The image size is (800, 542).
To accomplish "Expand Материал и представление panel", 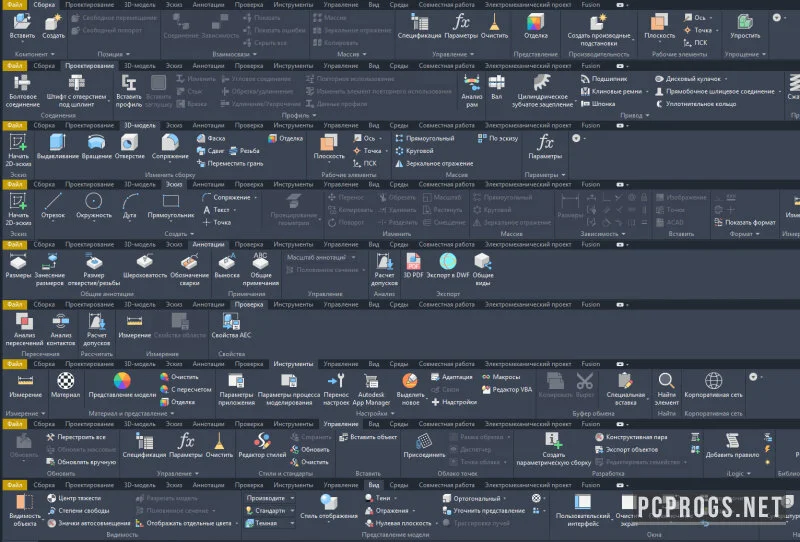I will [x=131, y=414].
